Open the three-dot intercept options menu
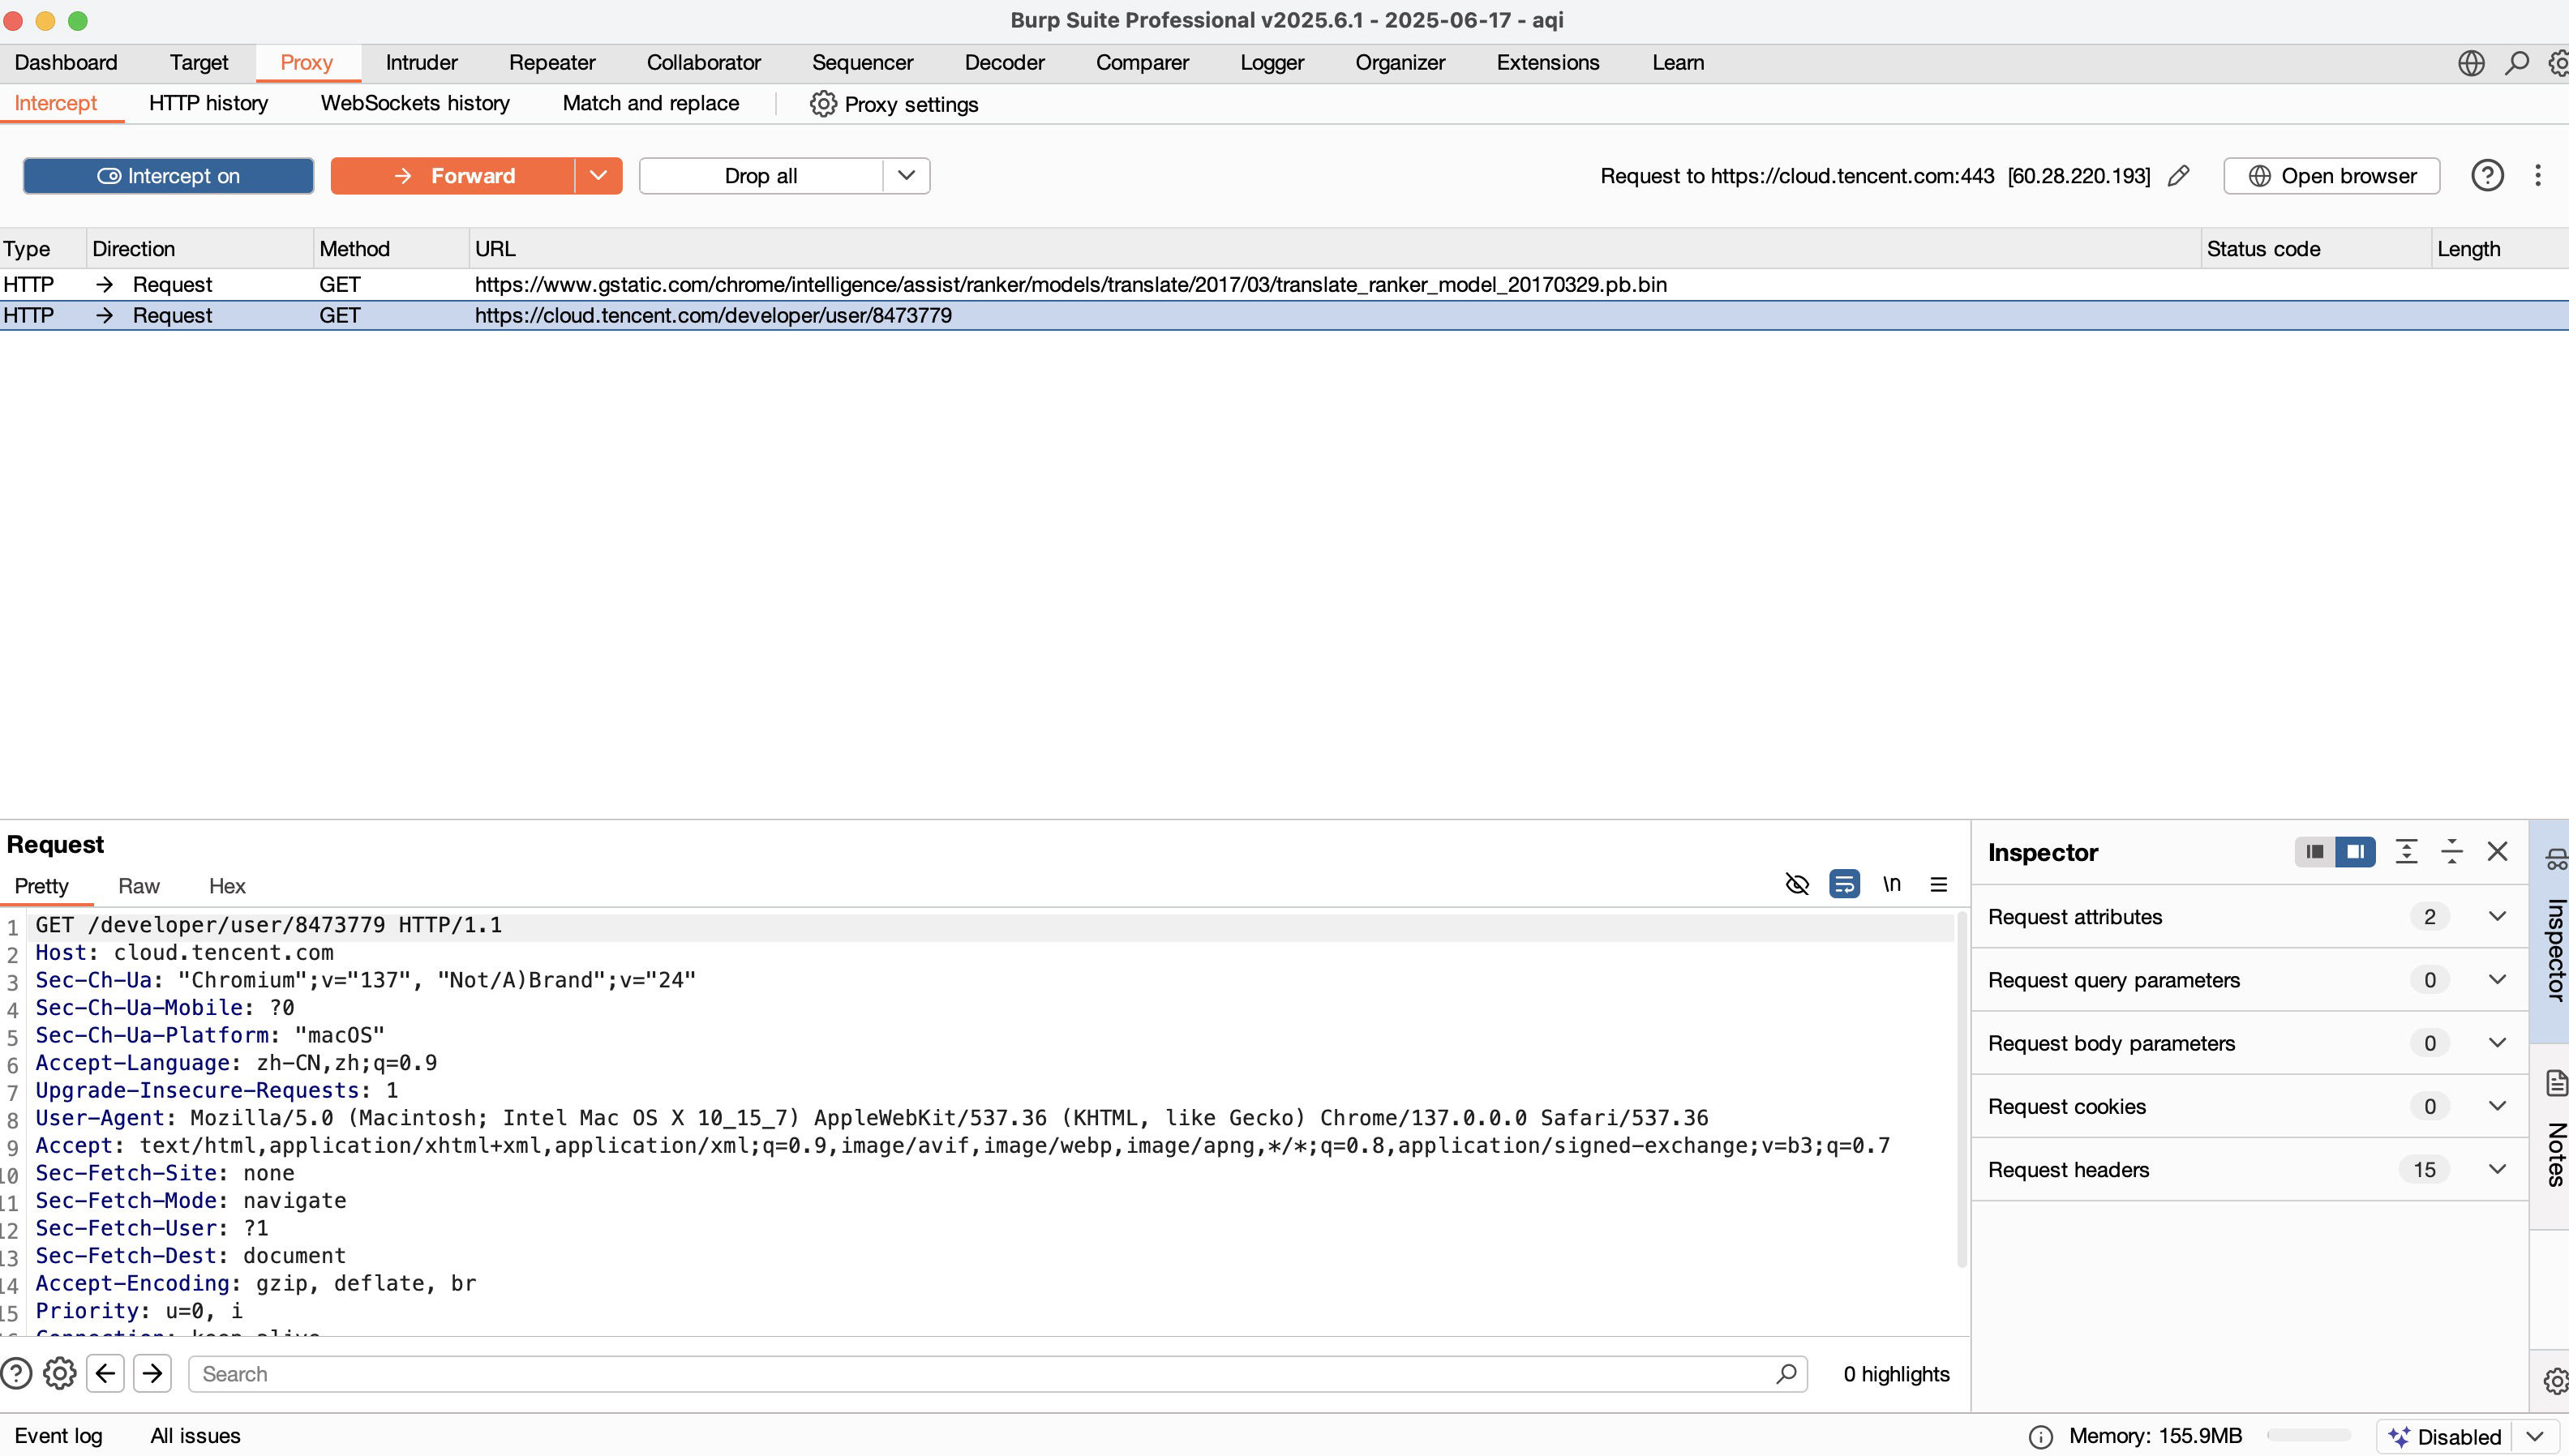The image size is (2569, 1456). [x=2538, y=176]
